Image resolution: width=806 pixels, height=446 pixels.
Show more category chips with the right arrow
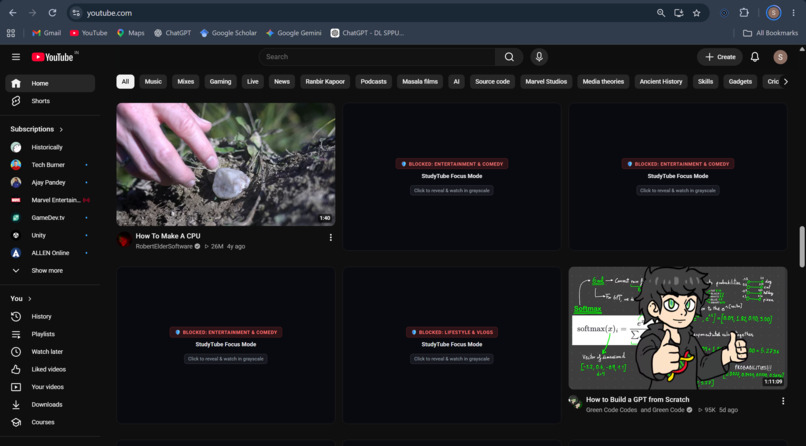click(785, 81)
